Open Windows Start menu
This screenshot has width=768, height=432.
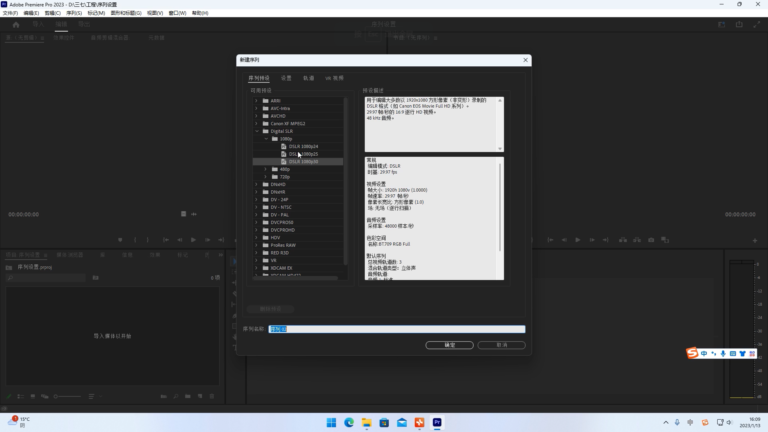331,423
